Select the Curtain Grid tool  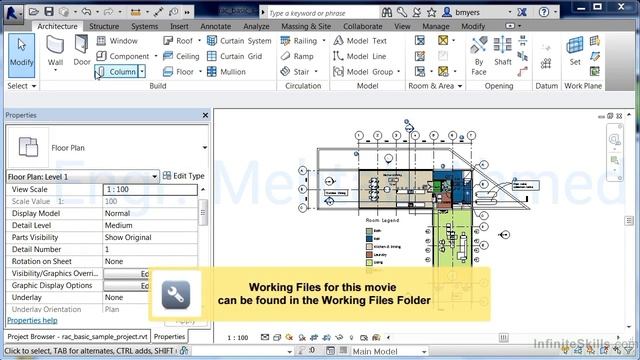coord(234,56)
